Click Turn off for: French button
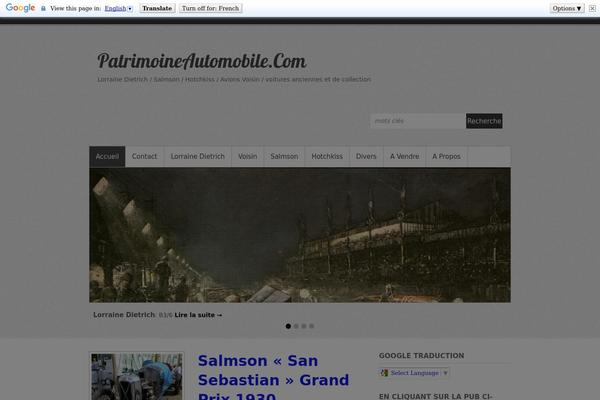Screen dimensions: 600x400 pos(210,8)
